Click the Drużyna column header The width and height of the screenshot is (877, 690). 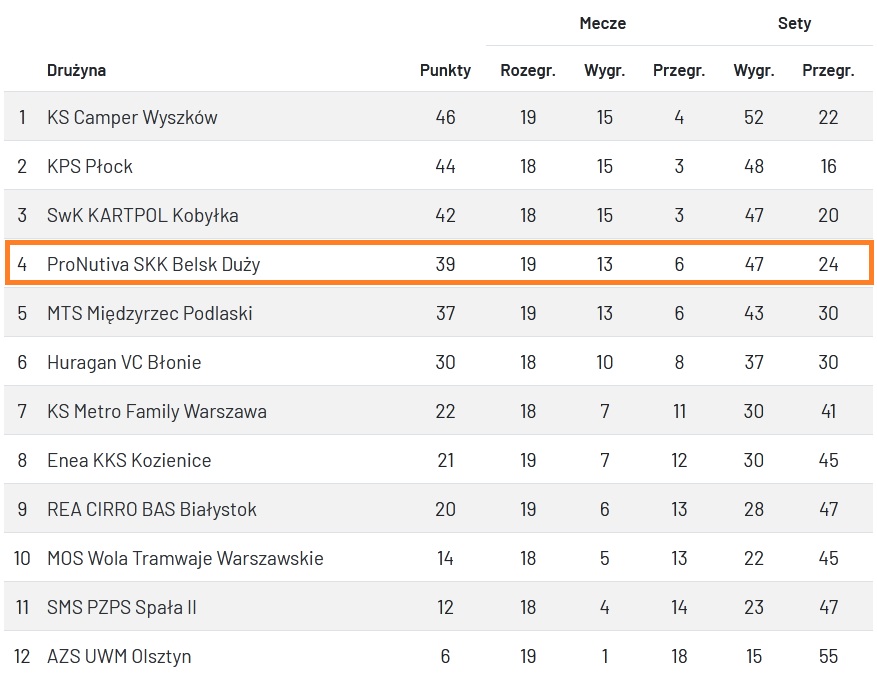[76, 70]
